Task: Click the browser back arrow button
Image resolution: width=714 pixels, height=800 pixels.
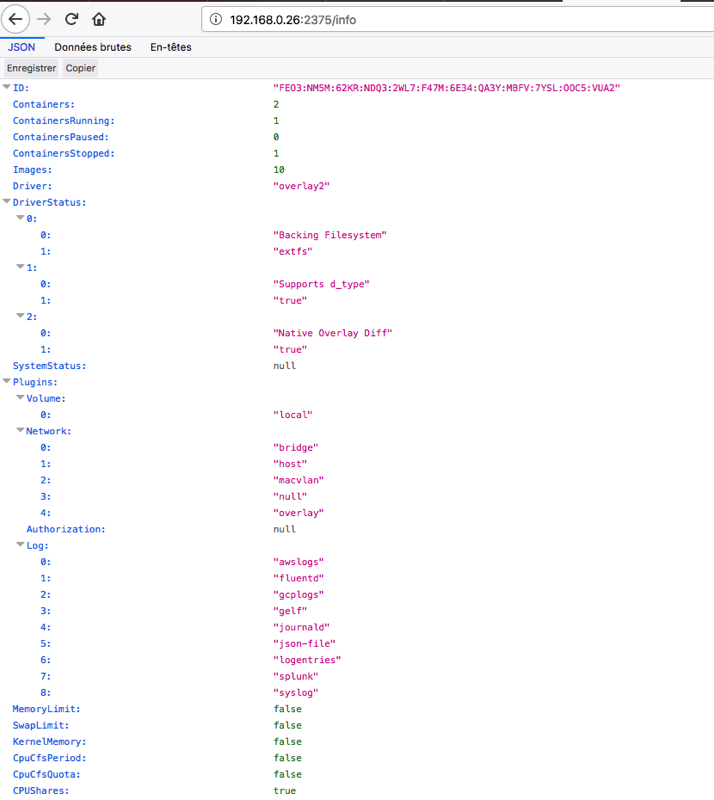Action: (x=16, y=19)
